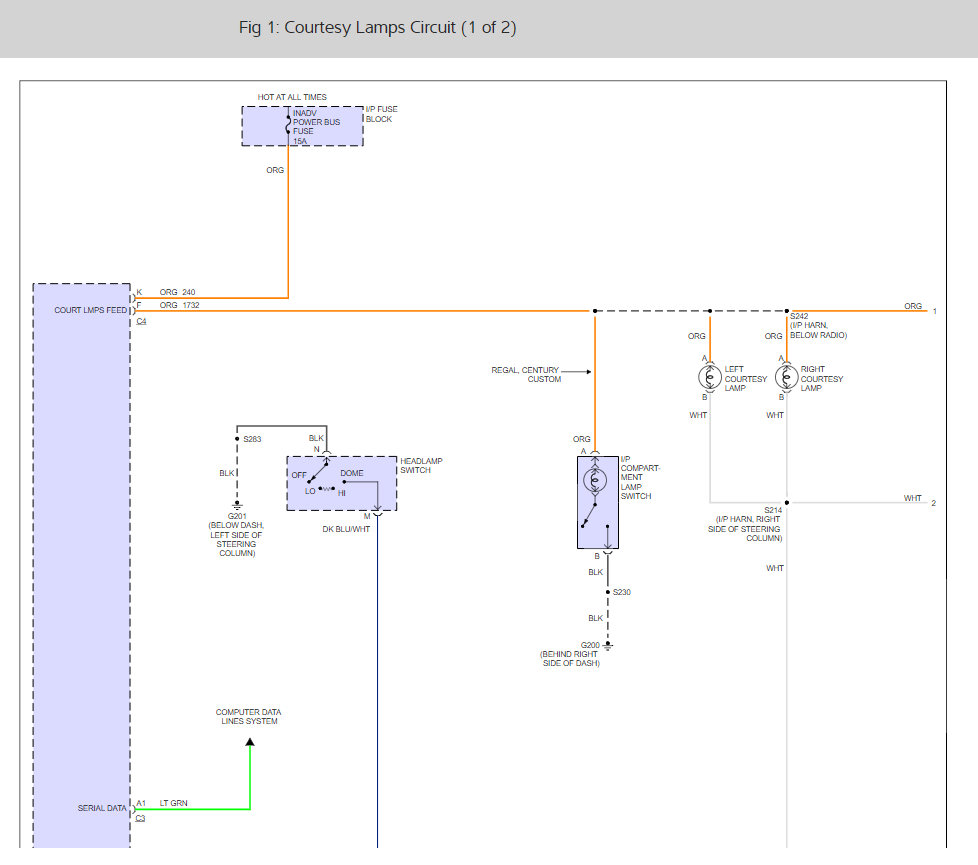Click the C3 connector label
The image size is (978, 865).
coord(141,819)
